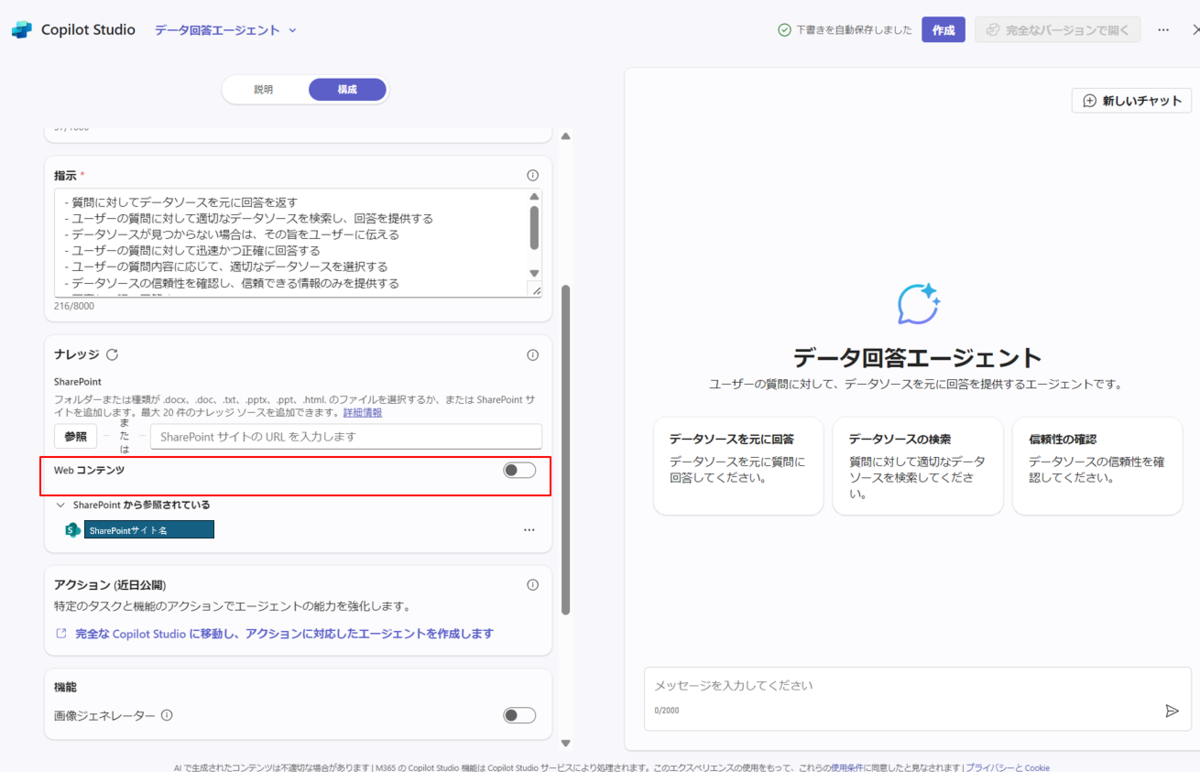The width and height of the screenshot is (1200, 772).
Task: Select the データソースを元に回答 prompt card
Action: coord(738,466)
